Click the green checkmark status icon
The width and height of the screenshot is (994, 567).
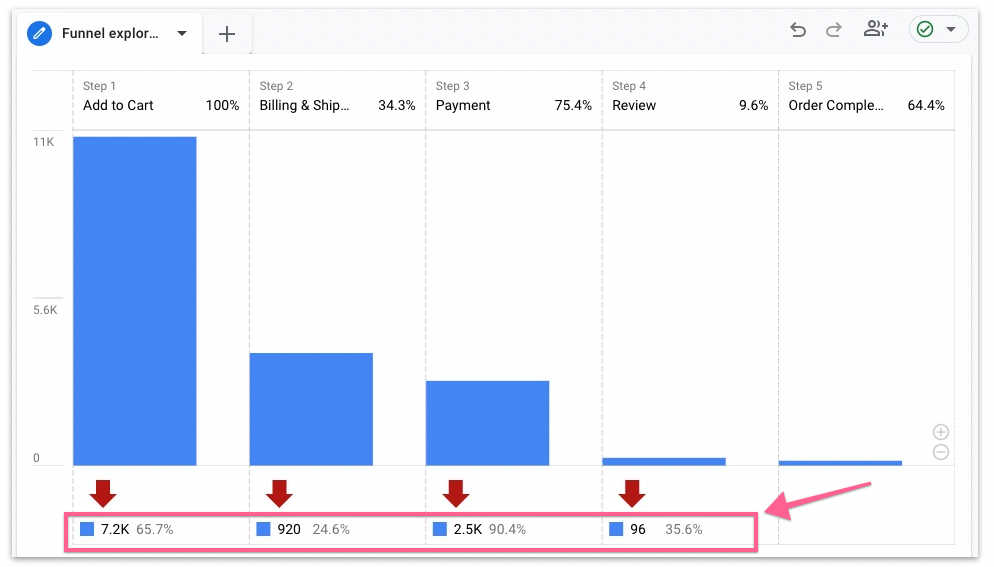pyautogui.click(x=925, y=30)
